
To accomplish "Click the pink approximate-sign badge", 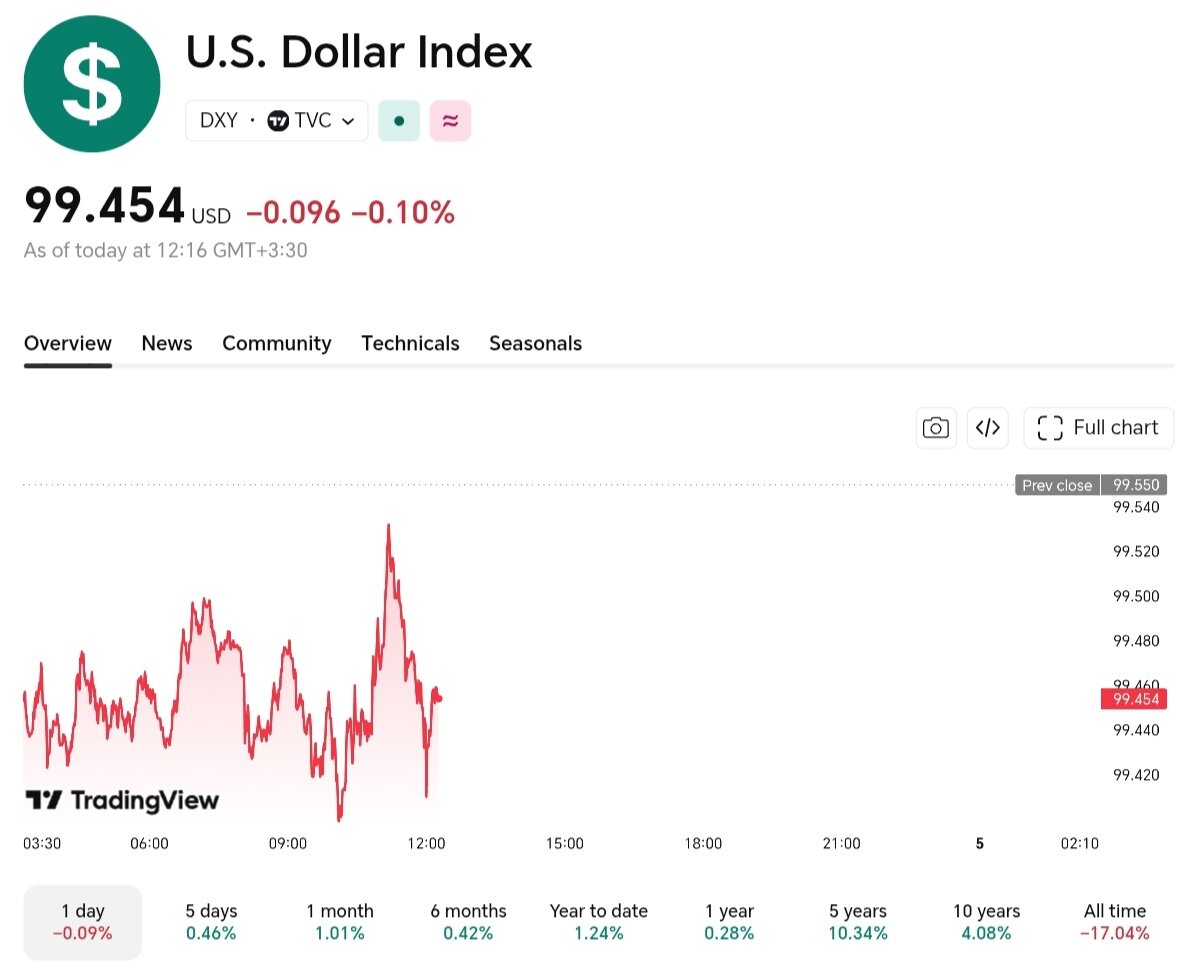I will (x=450, y=121).
